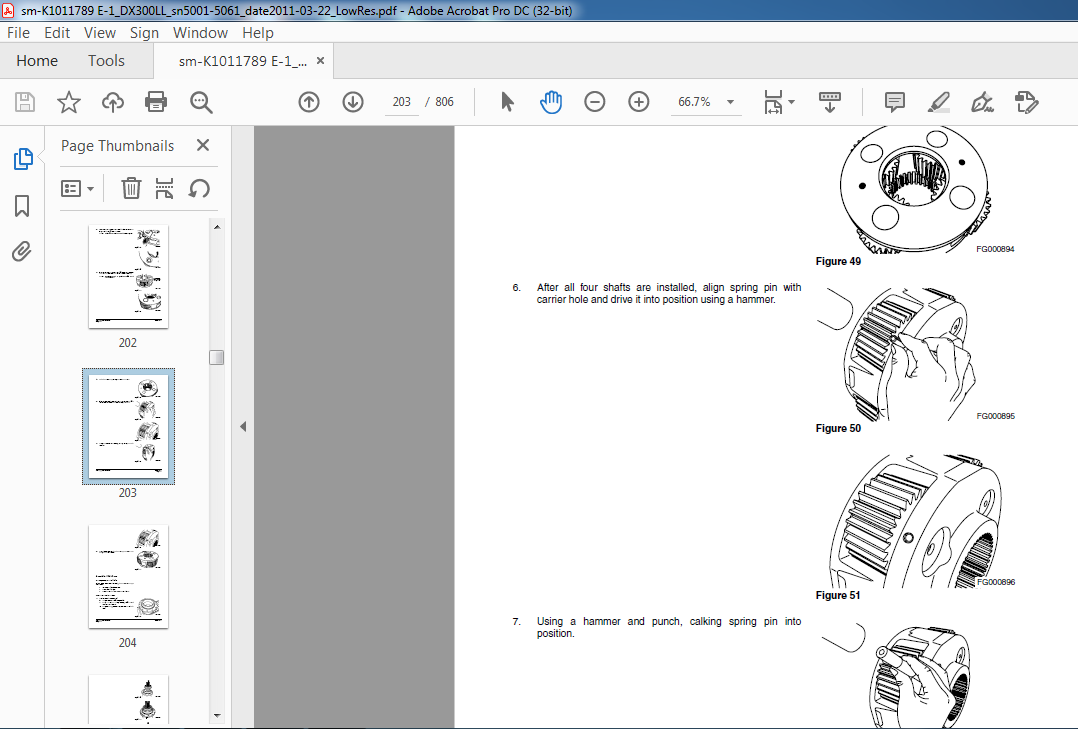Screen dimensions: 1078x729
Task: Add a comment sticky note
Action: point(894,102)
